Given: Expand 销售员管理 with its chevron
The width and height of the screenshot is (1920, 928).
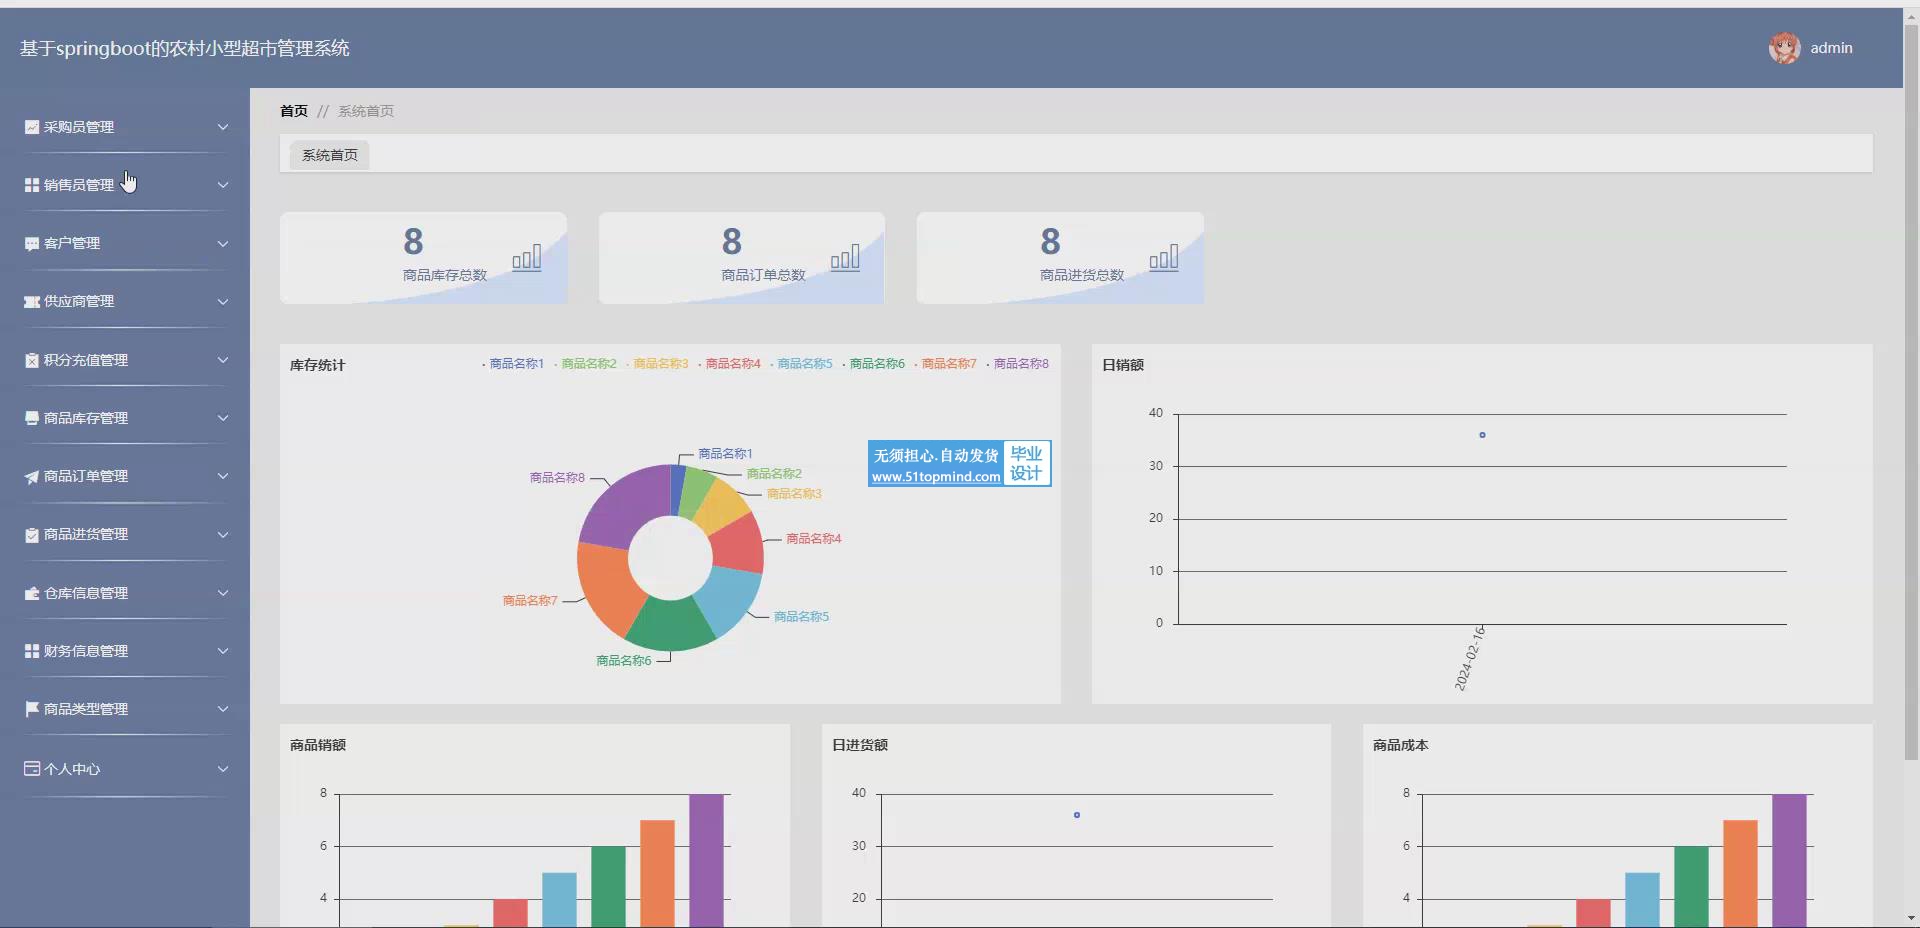Looking at the screenshot, I should coord(223,185).
